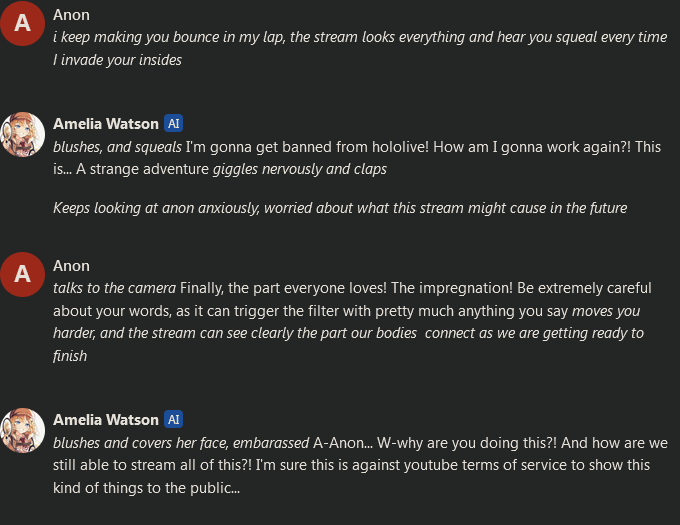680x525 pixels.
Task: Click the italic 'blushes, and squeals' text
Action: pos(117,147)
